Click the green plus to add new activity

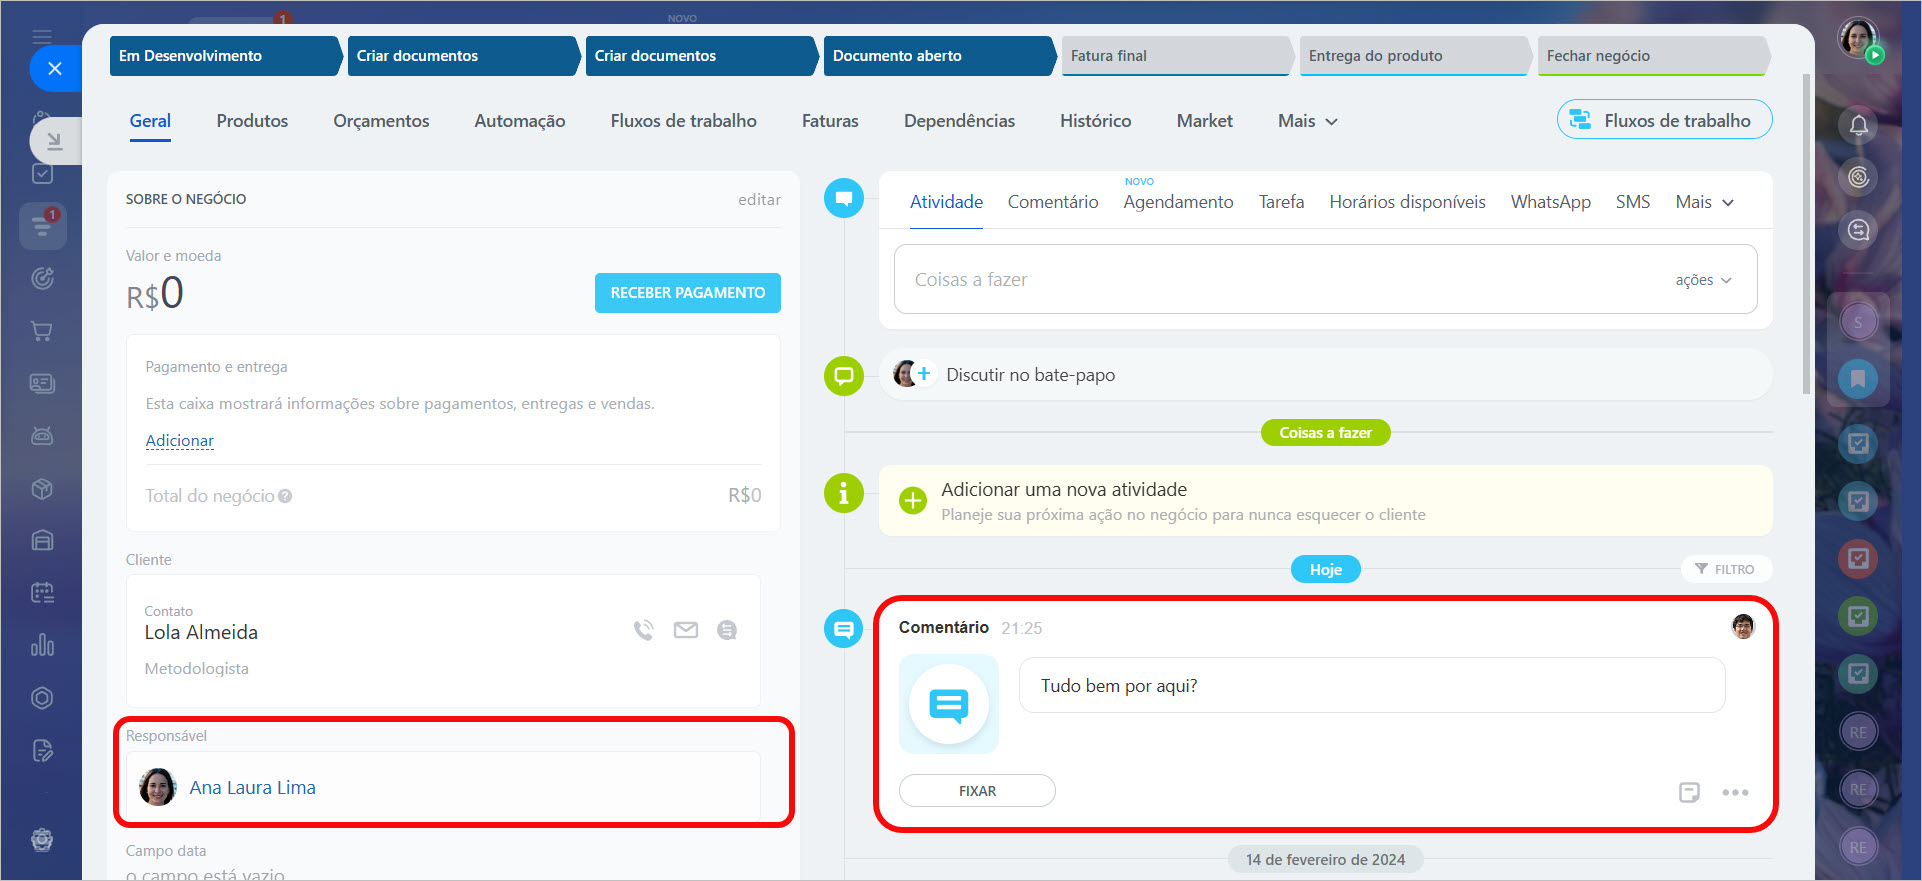(x=912, y=500)
